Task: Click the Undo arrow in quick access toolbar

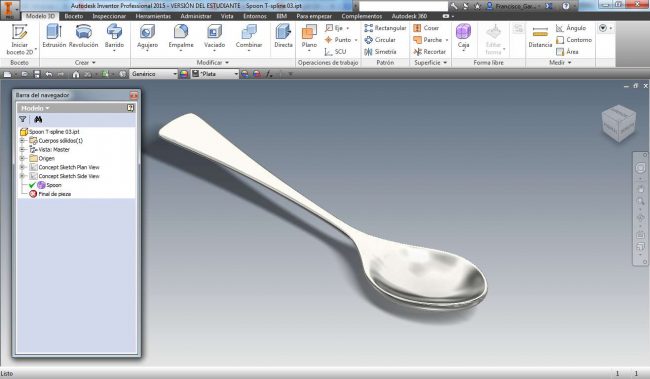Action: (49, 74)
